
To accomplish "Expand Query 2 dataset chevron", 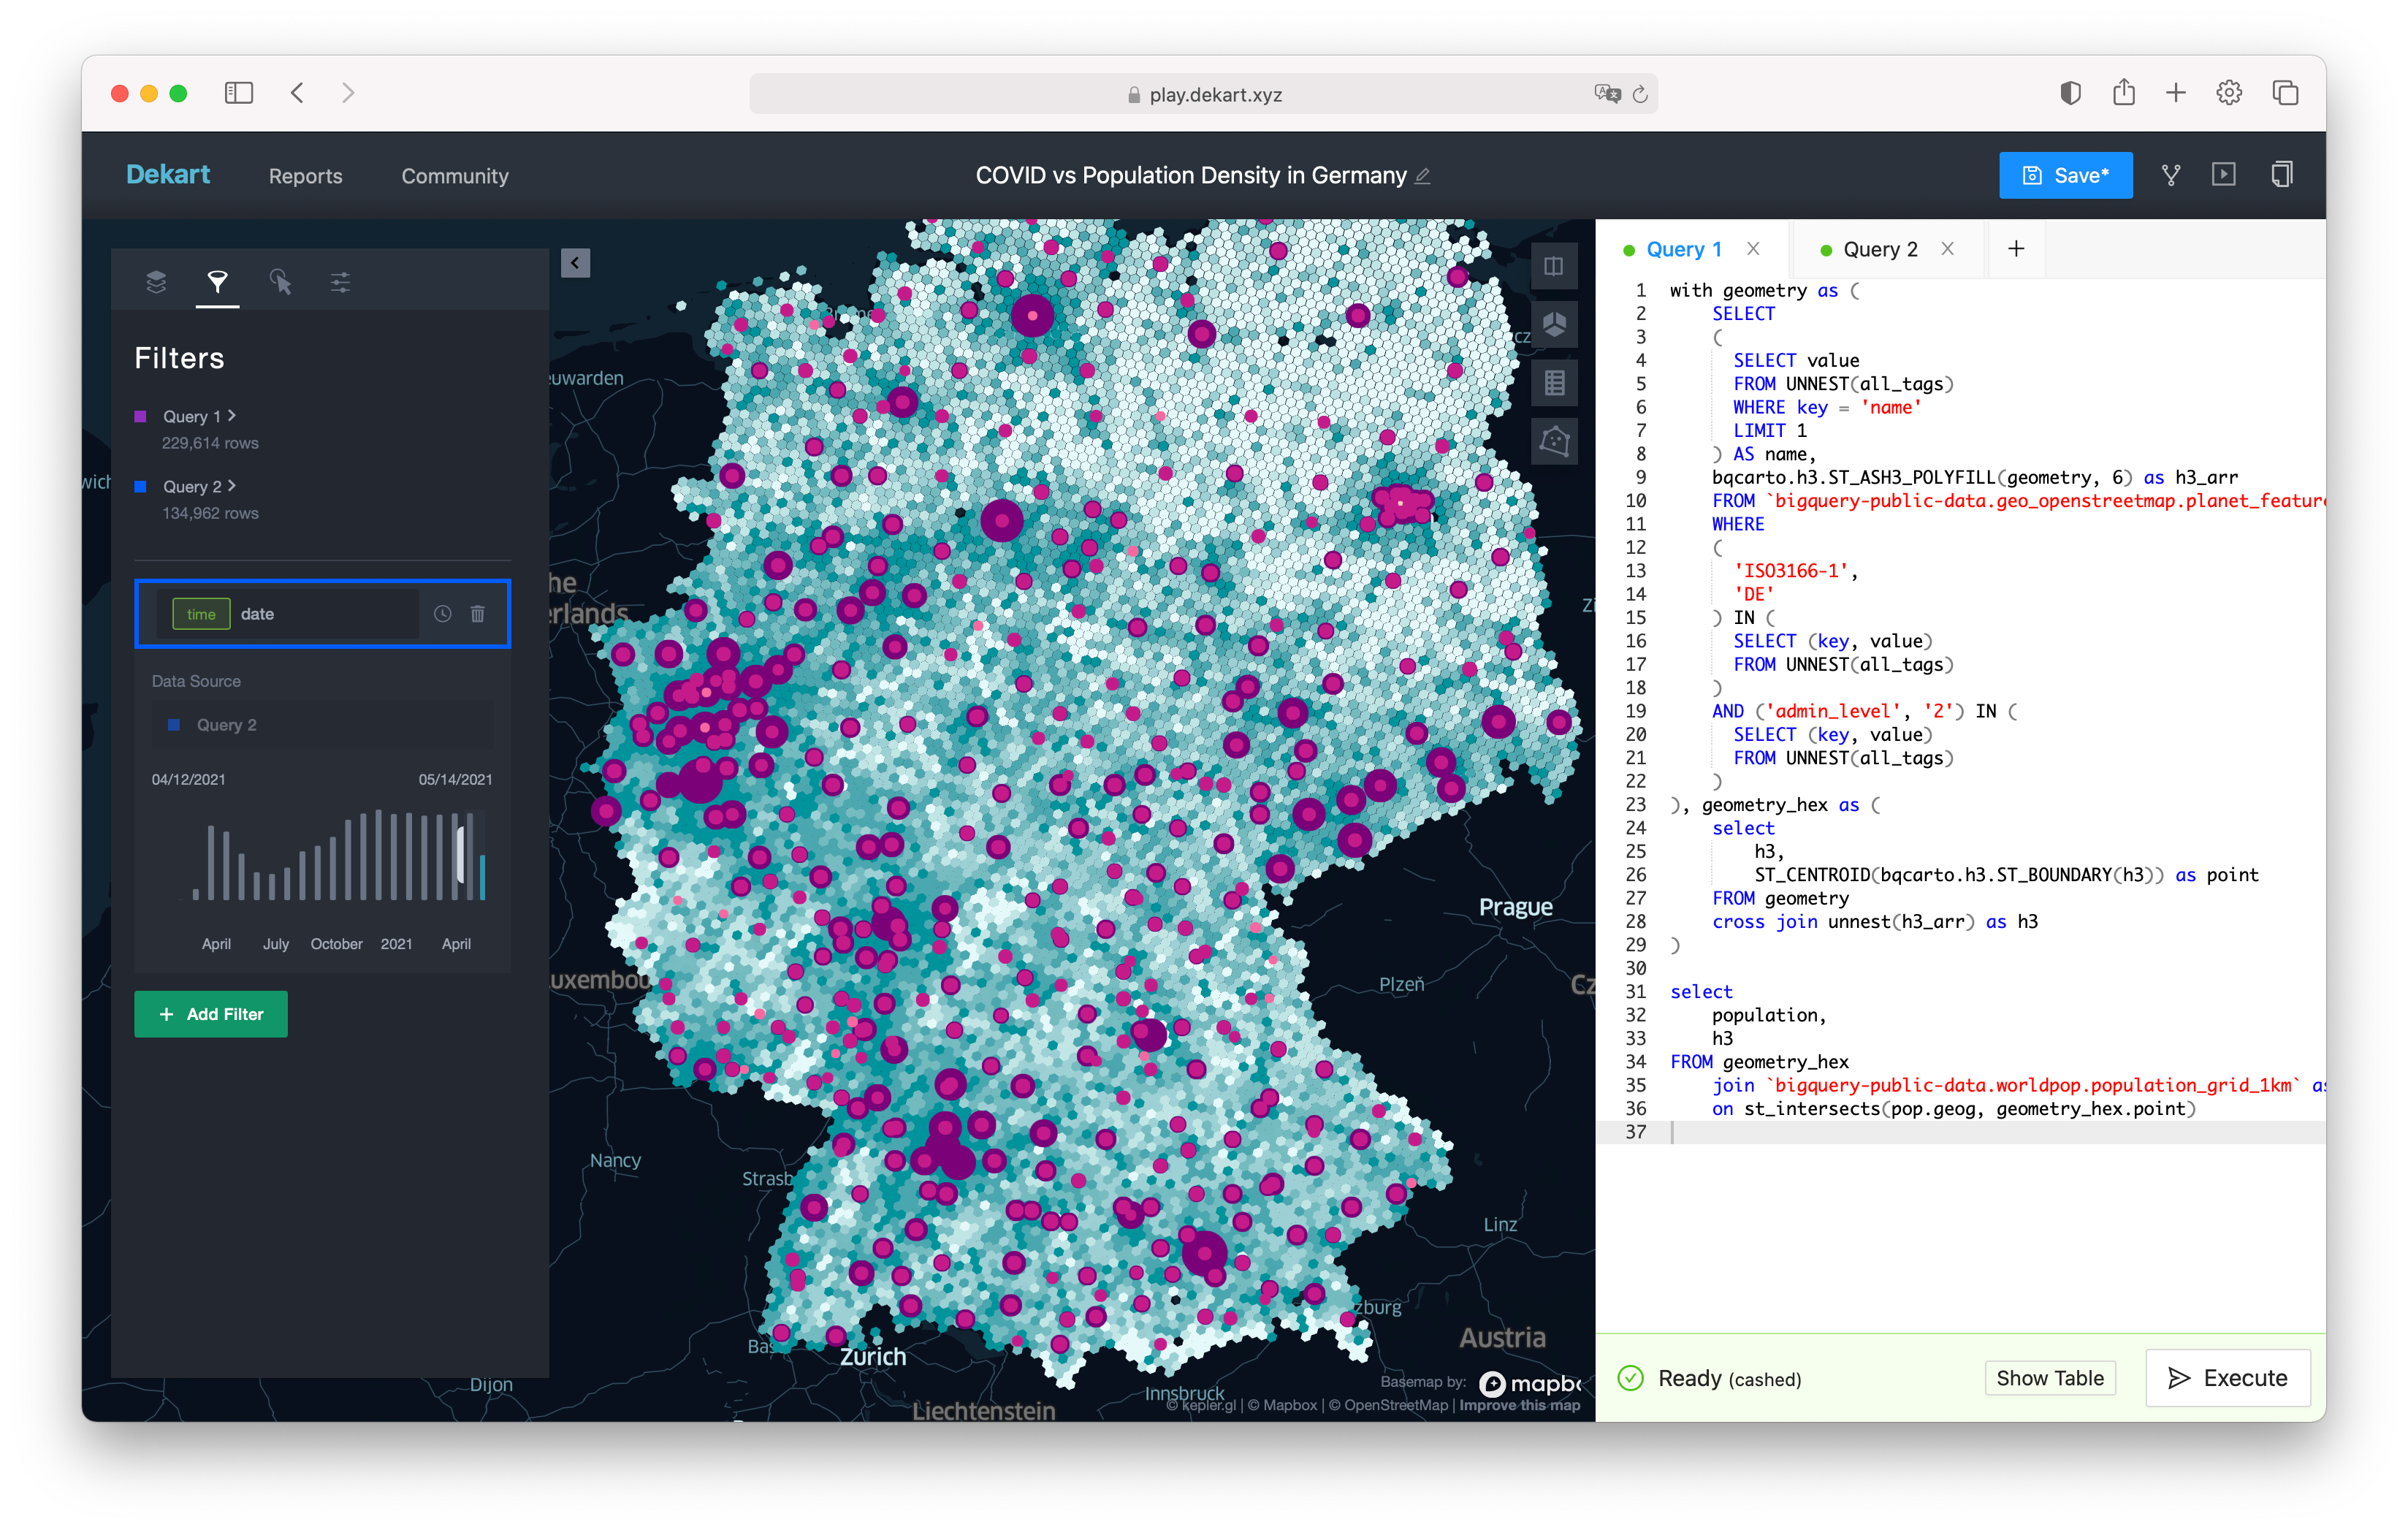I will [x=232, y=485].
